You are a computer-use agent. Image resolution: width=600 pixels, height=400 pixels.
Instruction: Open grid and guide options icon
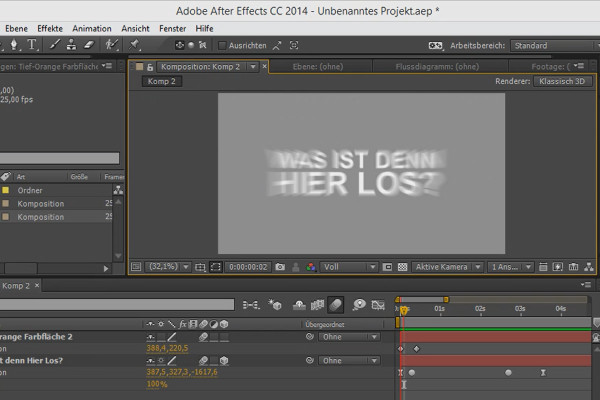[x=200, y=267]
